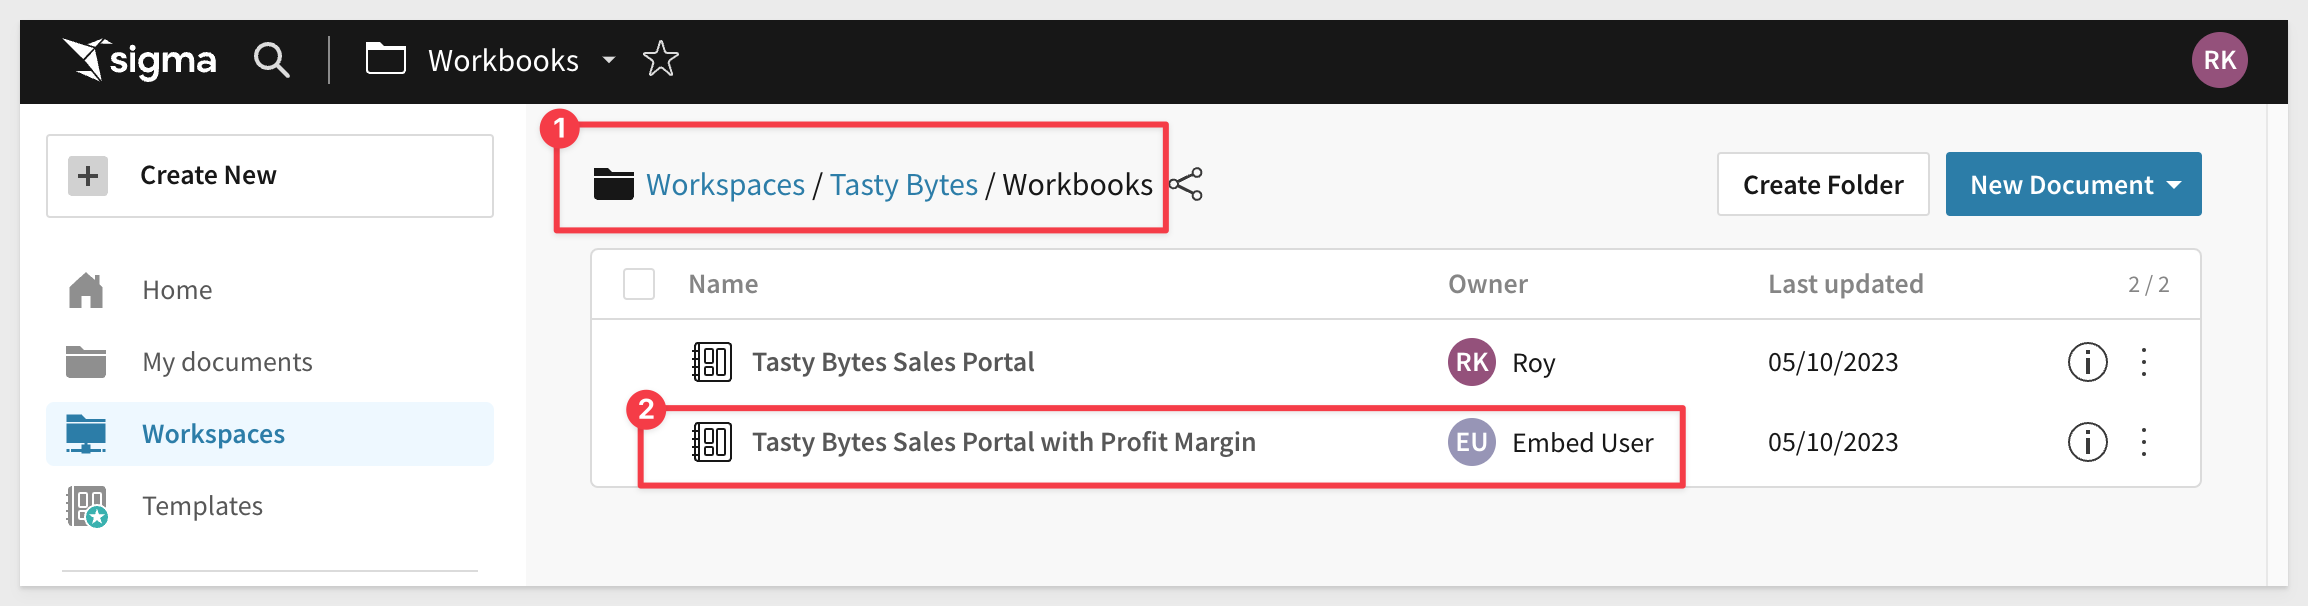
Task: Open more options for Profit Margin workbook
Action: click(2144, 442)
